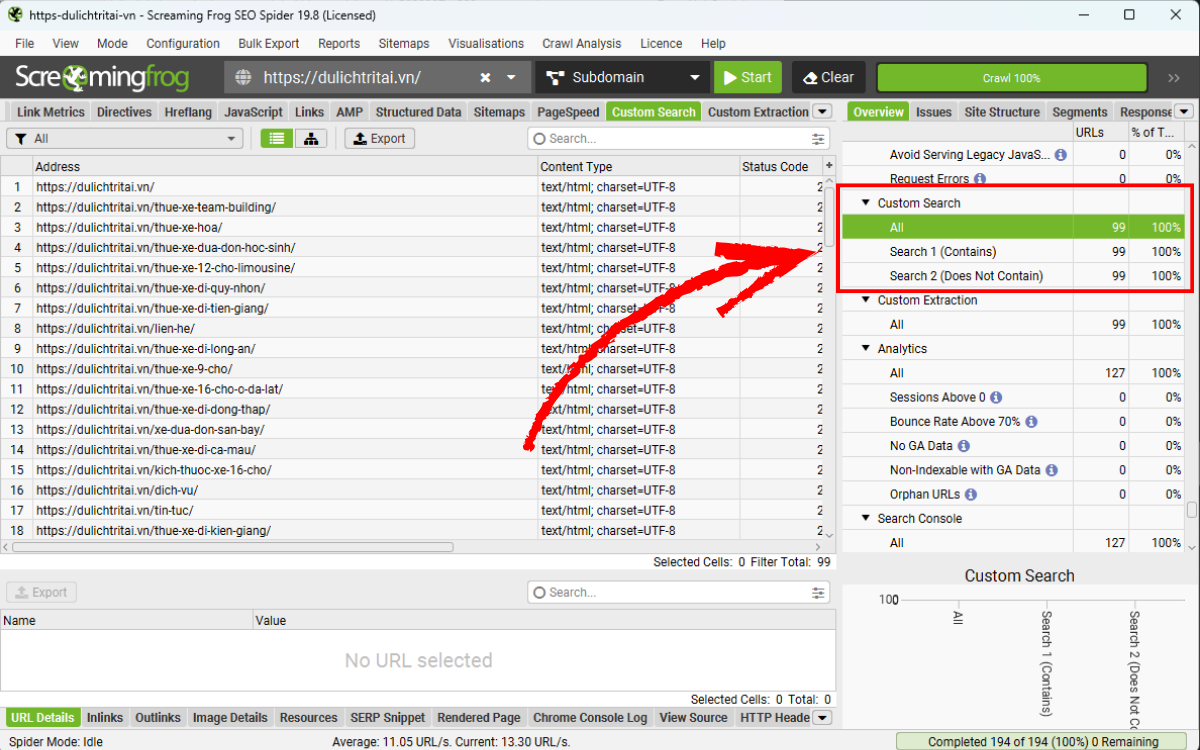Click info icon beside Orphan URLs

pos(970,495)
